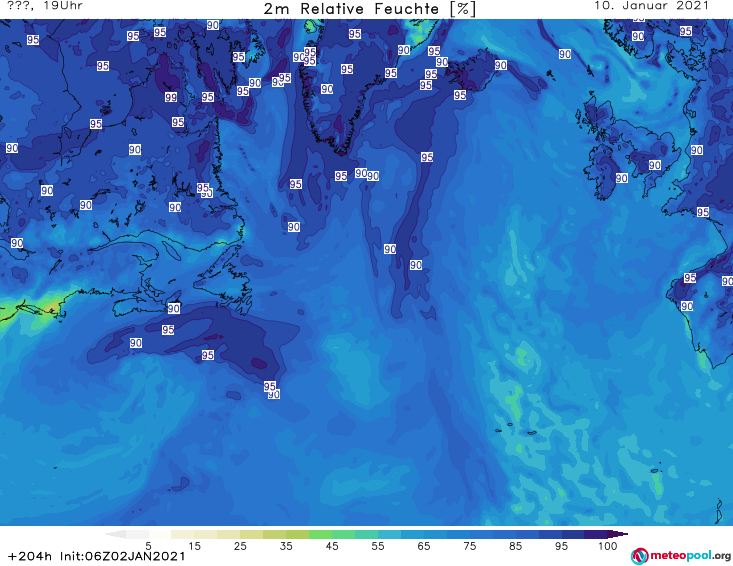Click the '25' value on the color scale
This screenshot has width=733, height=566.
(x=240, y=545)
